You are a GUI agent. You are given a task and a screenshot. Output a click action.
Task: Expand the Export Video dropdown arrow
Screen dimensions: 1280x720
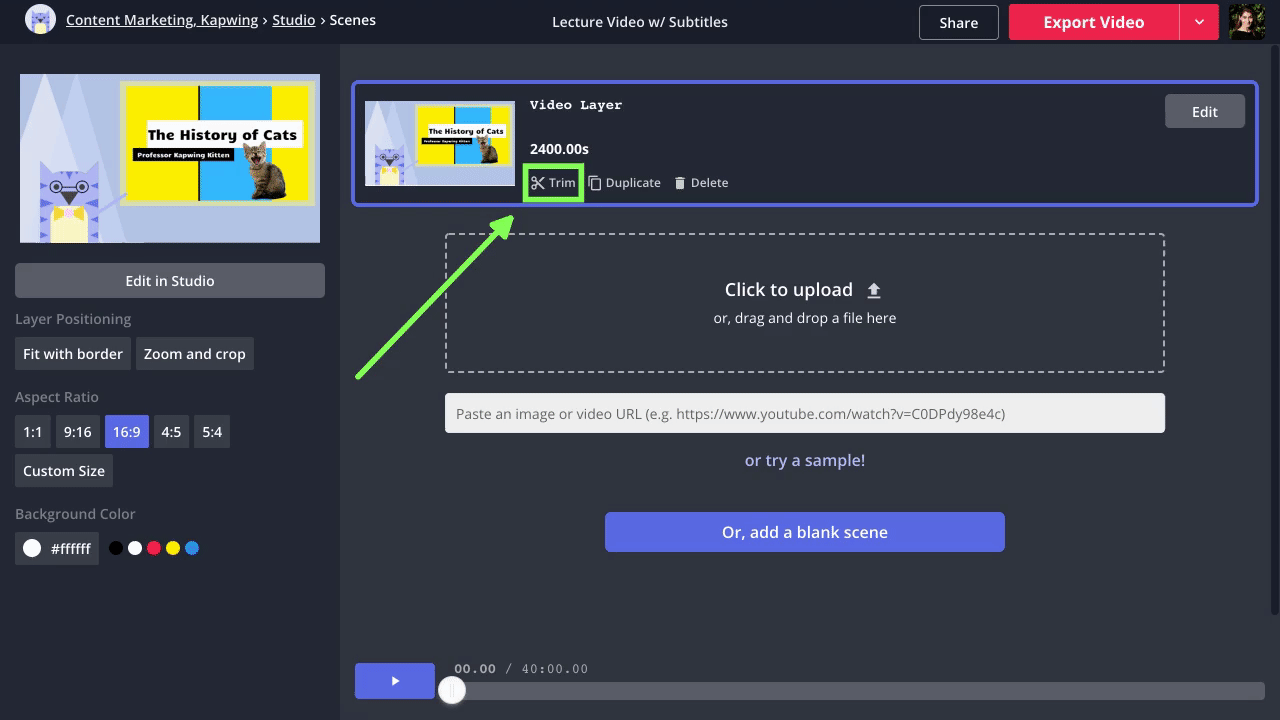[x=1198, y=22]
